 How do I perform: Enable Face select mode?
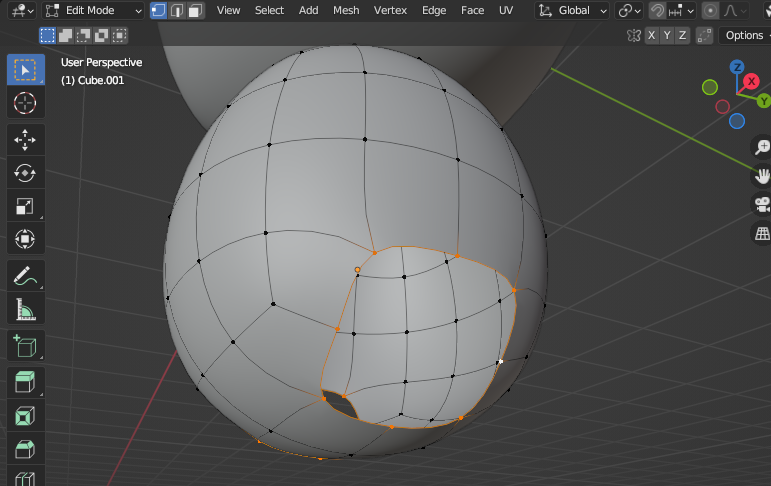pyautogui.click(x=196, y=10)
